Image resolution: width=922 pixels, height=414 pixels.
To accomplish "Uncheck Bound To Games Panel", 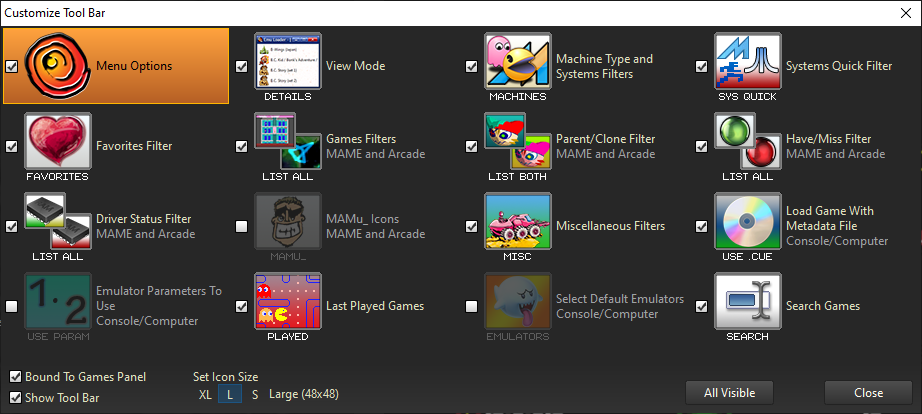I will pos(16,377).
